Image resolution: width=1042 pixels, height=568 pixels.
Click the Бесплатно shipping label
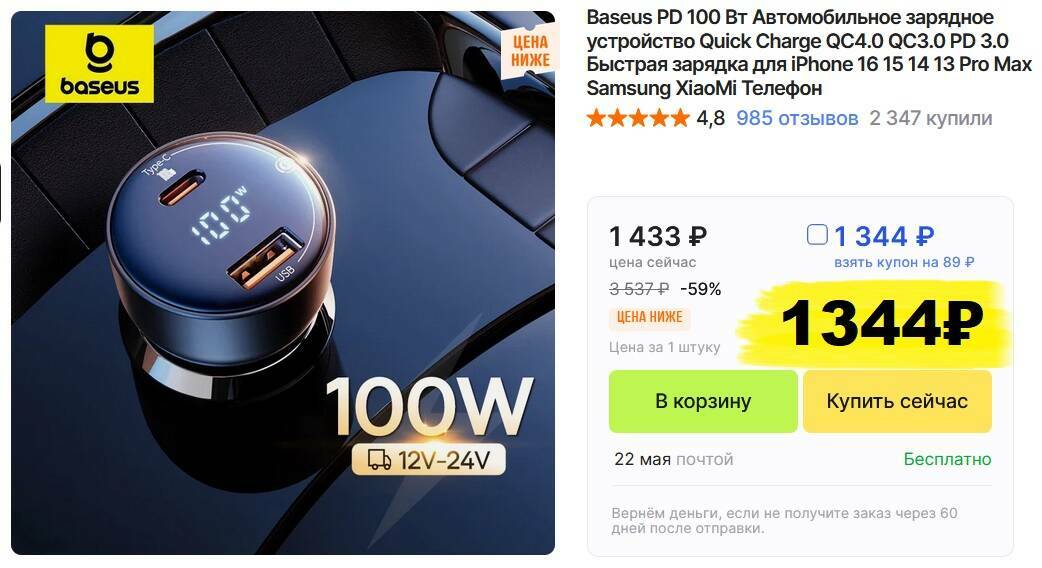(947, 460)
